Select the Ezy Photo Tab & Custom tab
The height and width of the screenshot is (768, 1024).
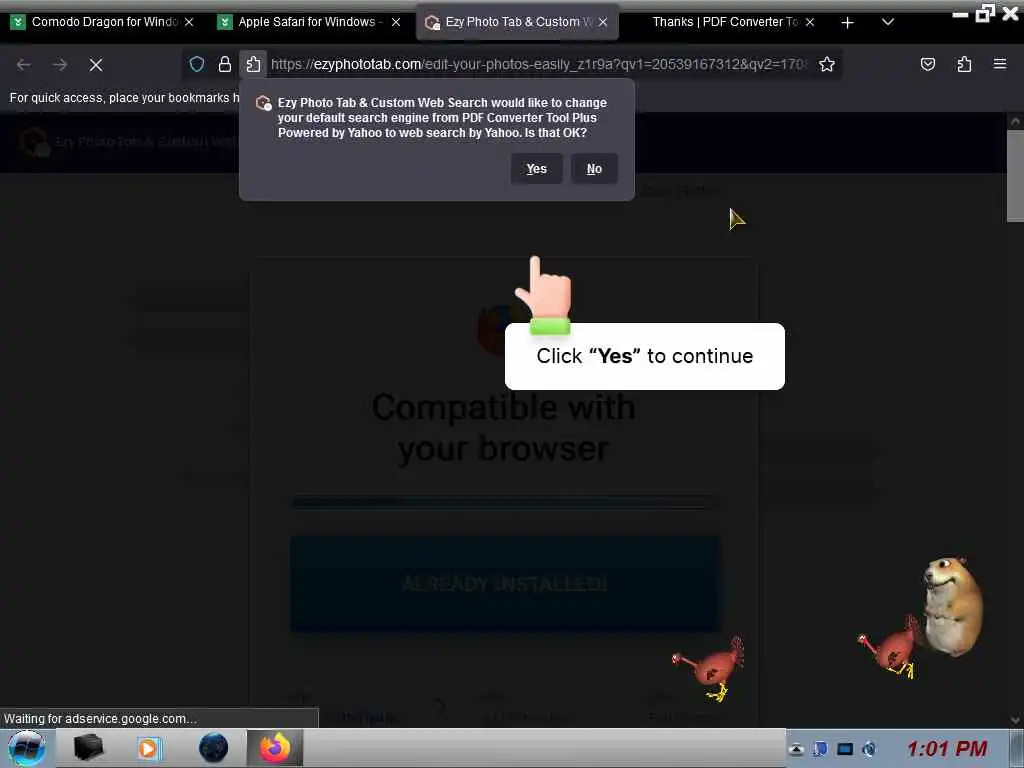(516, 22)
